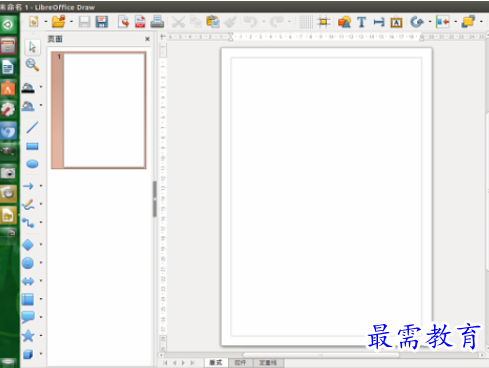Click the Save As floppy icon
This screenshot has height=368, width=489.
pos(102,22)
